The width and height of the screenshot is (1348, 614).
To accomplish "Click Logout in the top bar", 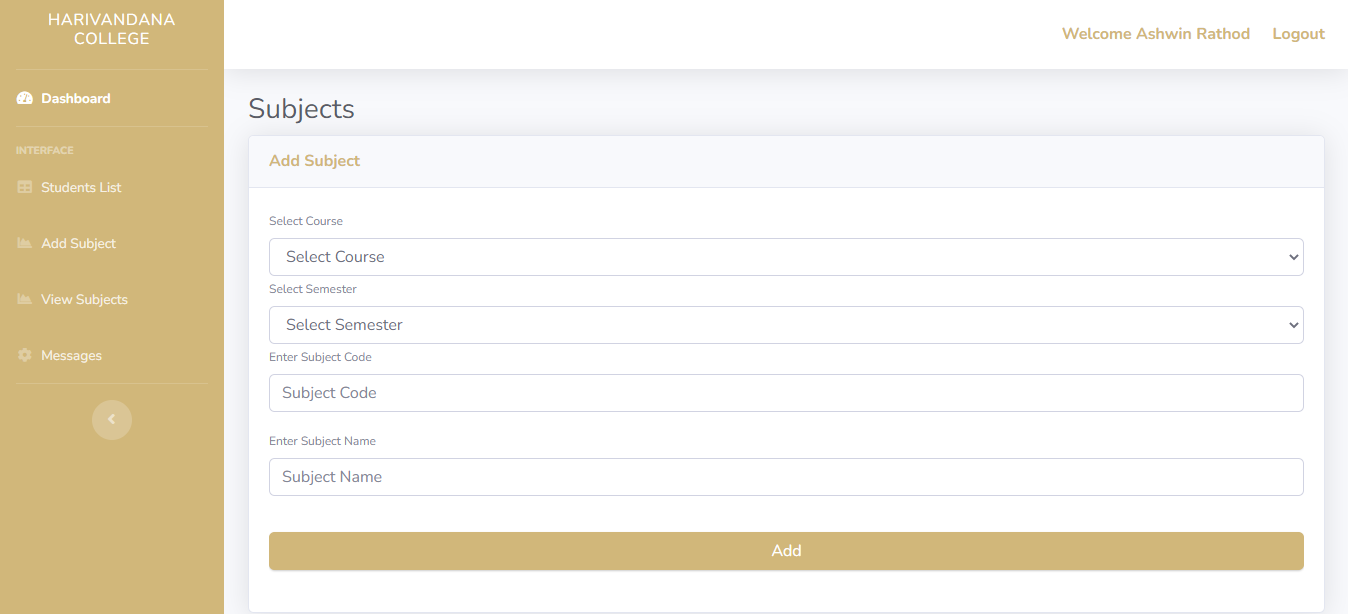I will 1297,33.
